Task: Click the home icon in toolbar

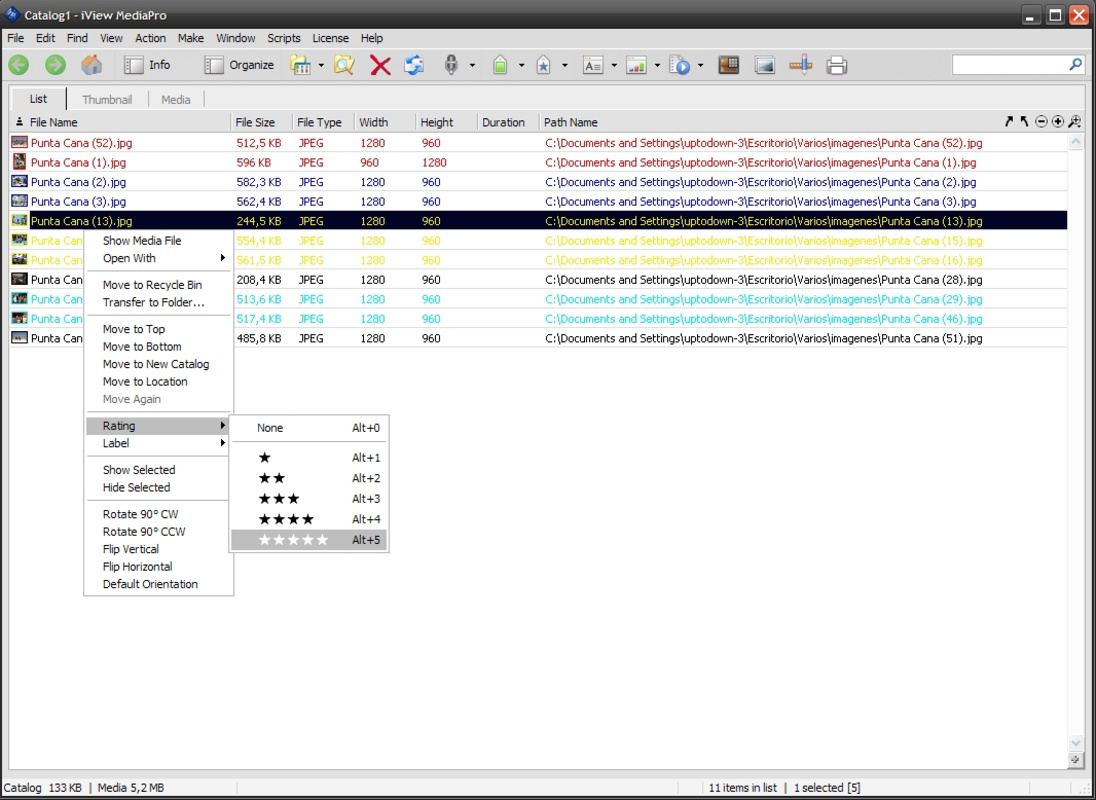Action: tap(92, 65)
